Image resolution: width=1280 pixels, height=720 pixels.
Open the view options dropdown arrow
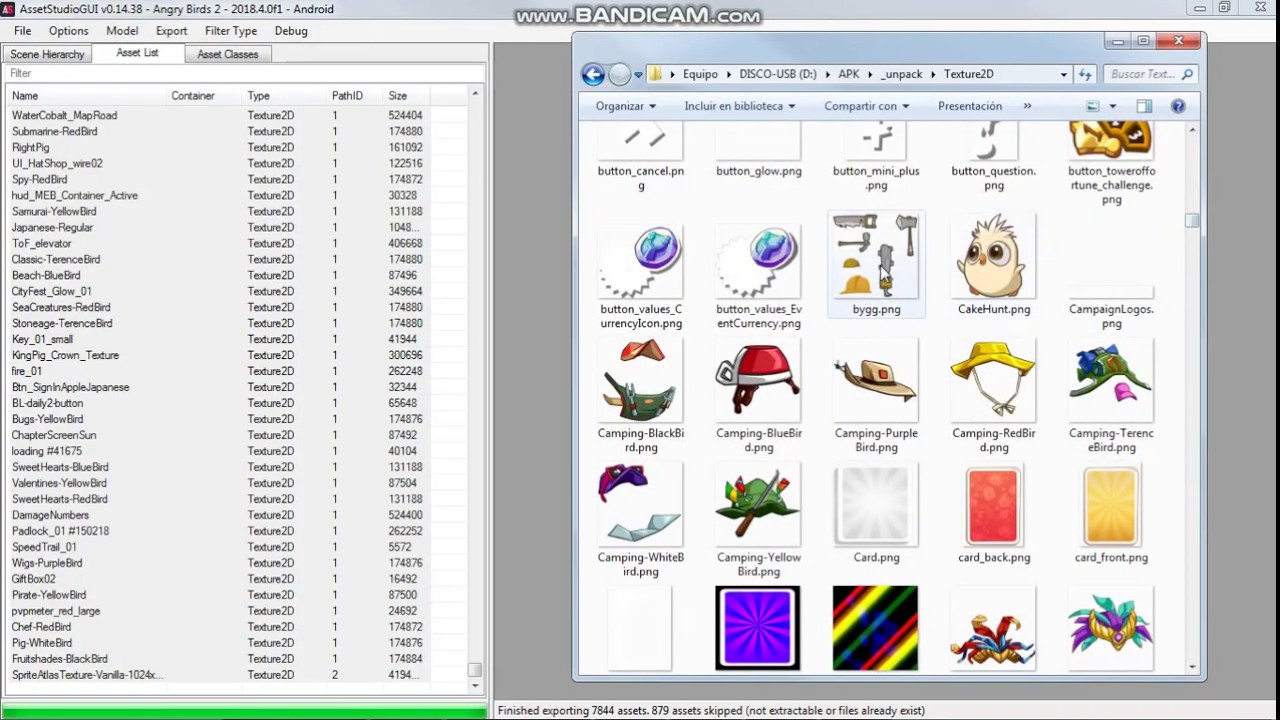(1112, 106)
